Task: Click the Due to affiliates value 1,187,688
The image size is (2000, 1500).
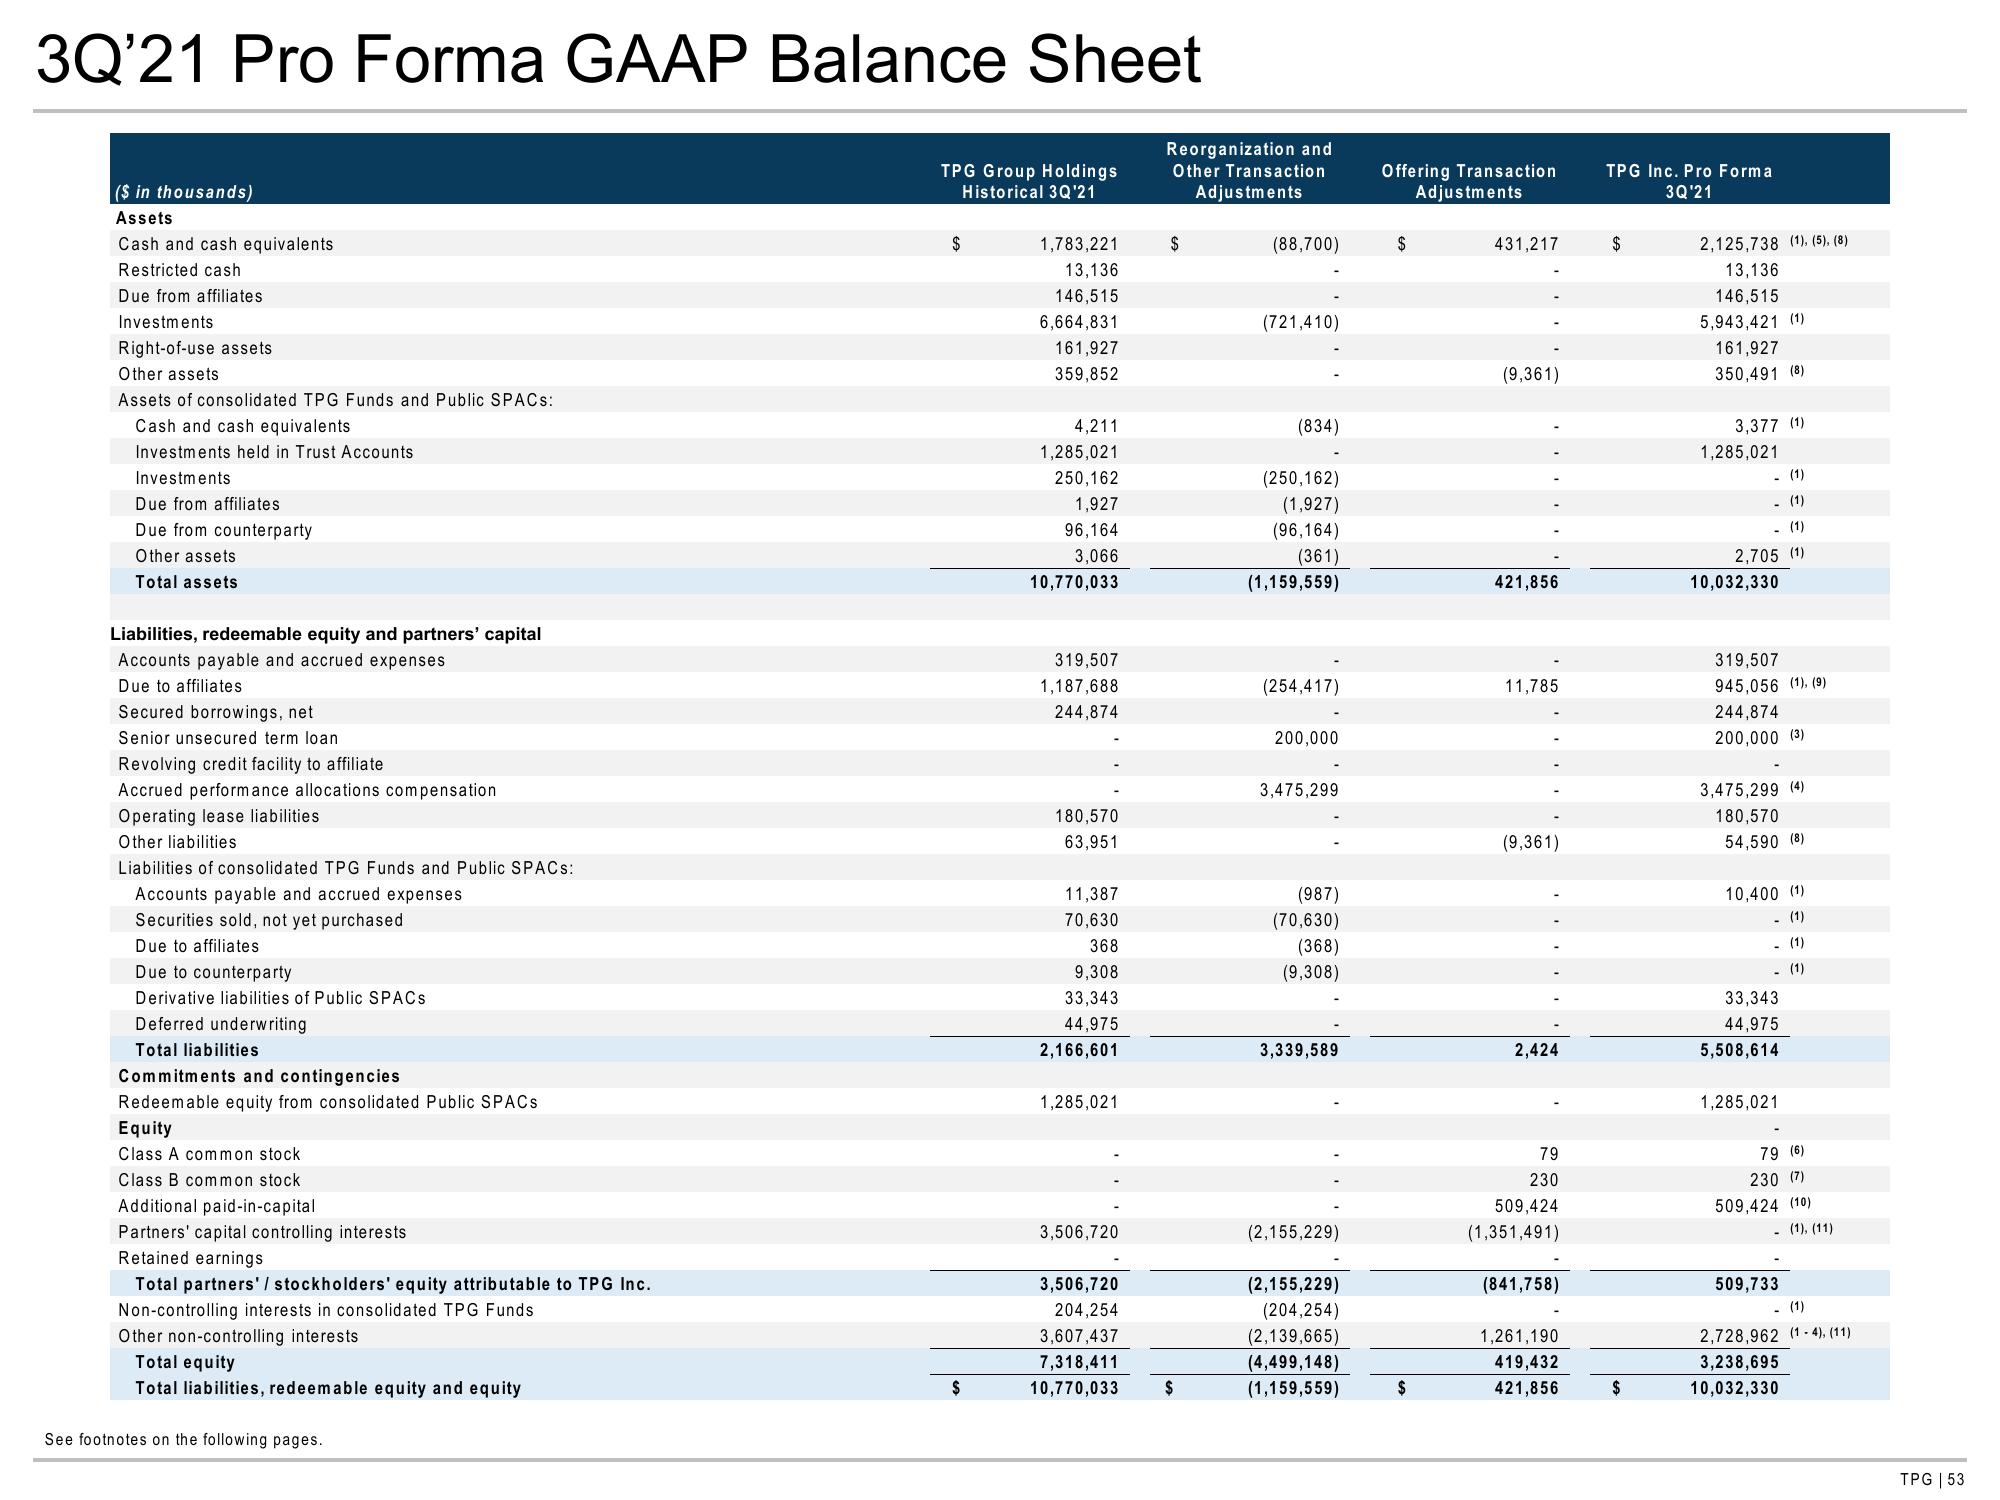Action: click(1079, 686)
